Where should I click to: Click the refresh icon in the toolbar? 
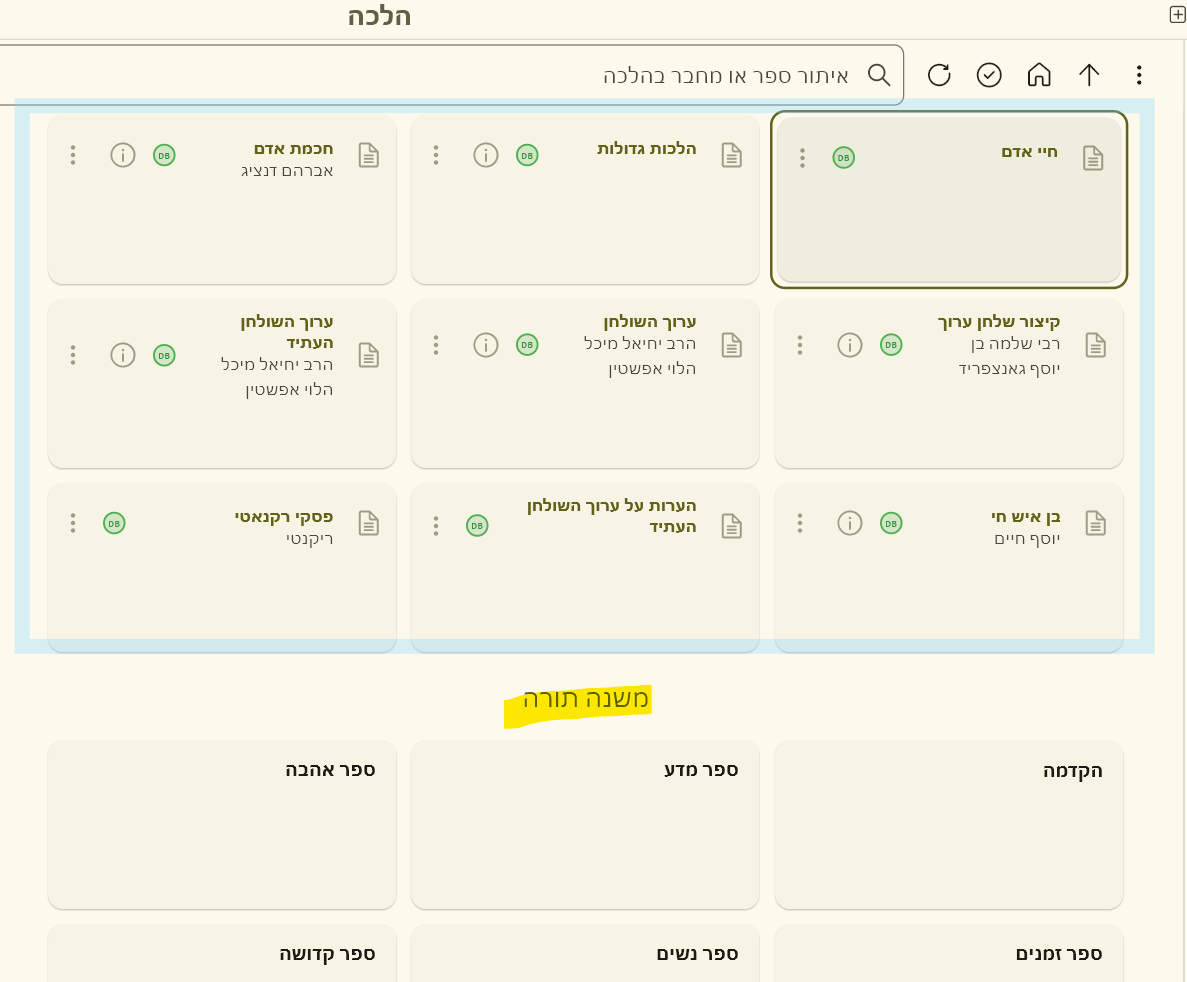tap(939, 75)
